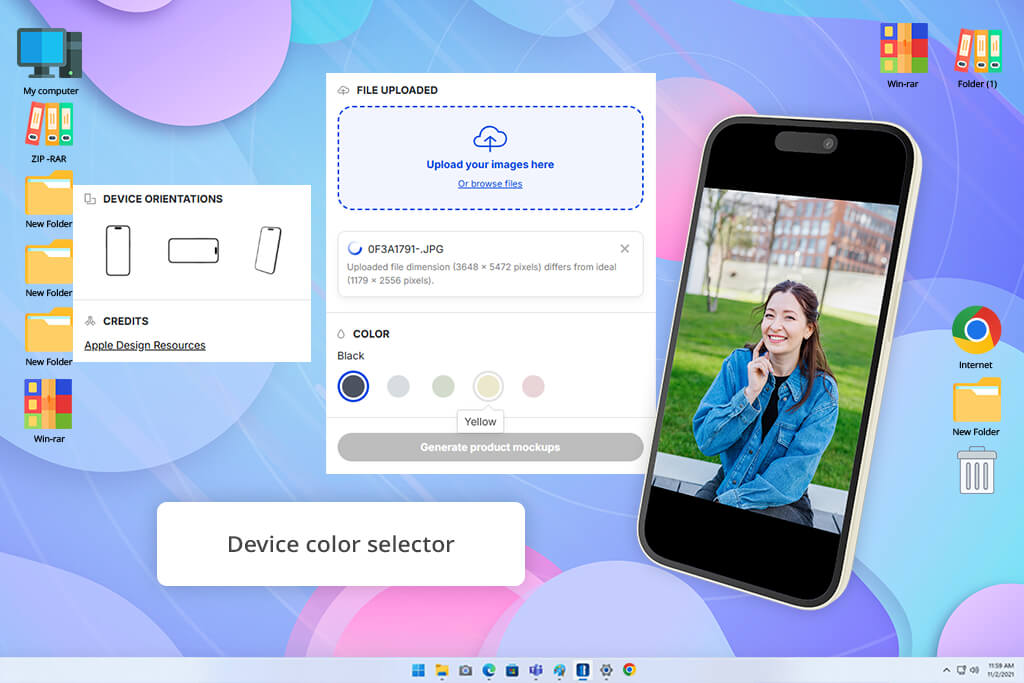Open the taskbar clock and date

tap(1001, 670)
